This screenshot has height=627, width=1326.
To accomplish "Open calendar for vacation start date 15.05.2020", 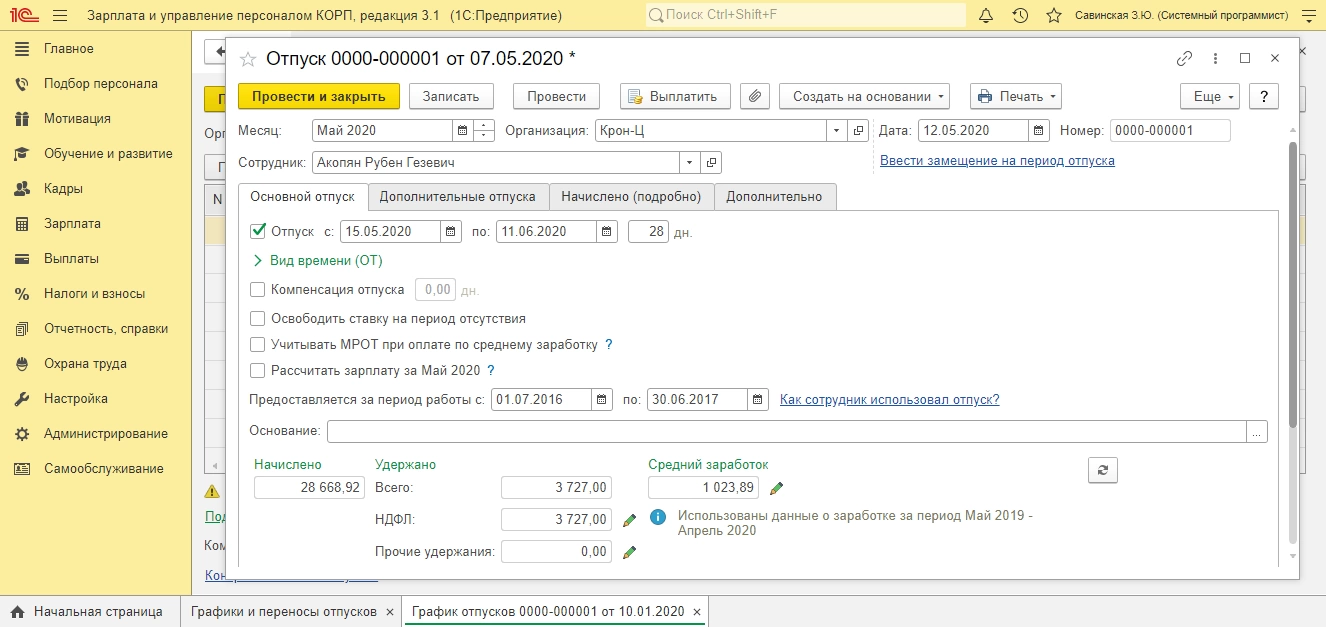I will (x=451, y=231).
